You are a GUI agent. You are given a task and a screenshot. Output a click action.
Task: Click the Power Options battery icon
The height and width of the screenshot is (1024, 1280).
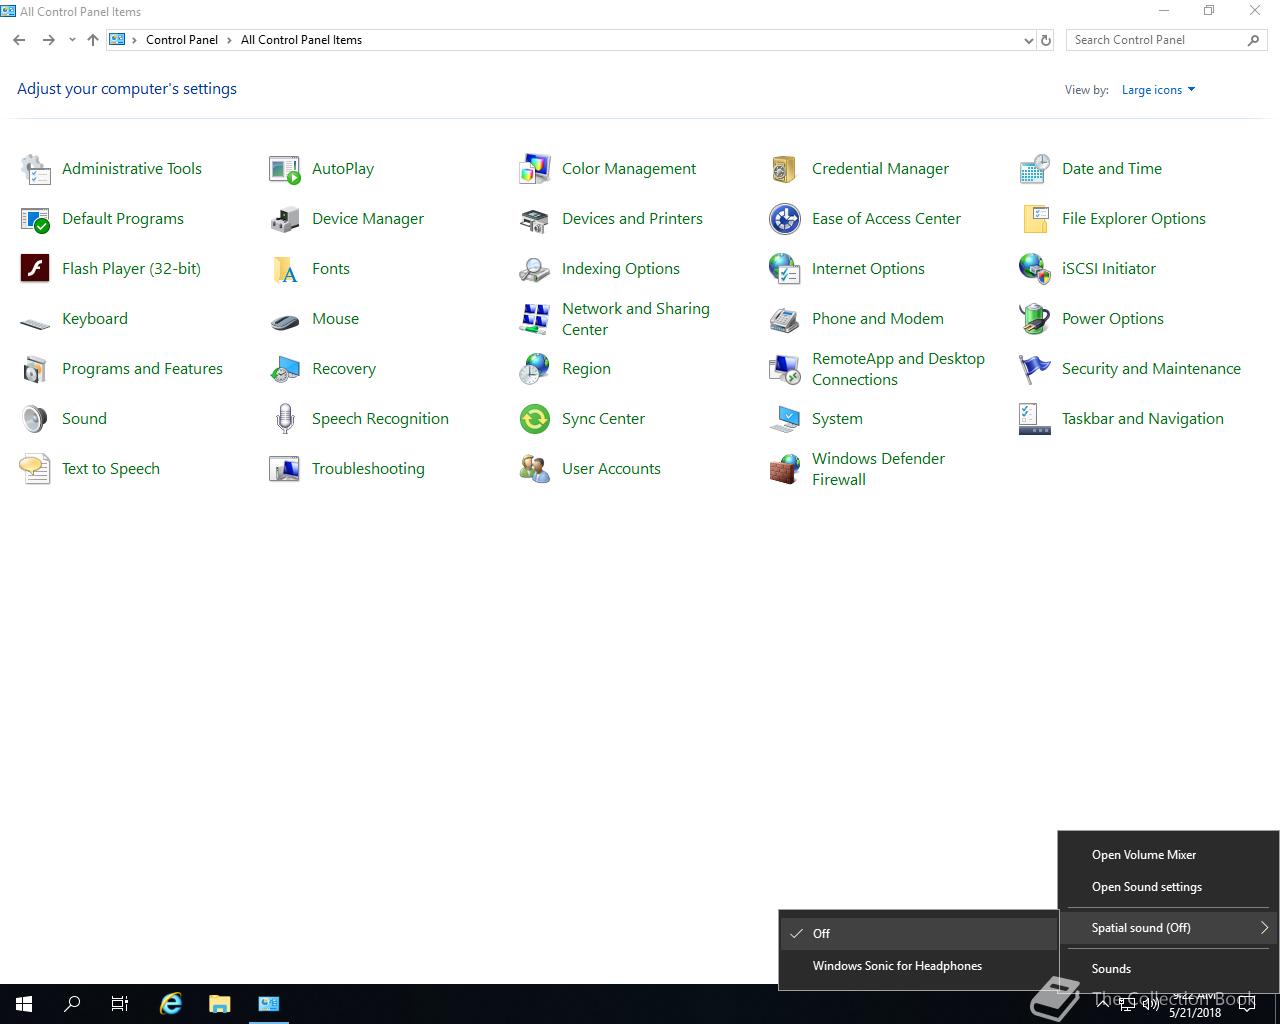pos(1035,319)
